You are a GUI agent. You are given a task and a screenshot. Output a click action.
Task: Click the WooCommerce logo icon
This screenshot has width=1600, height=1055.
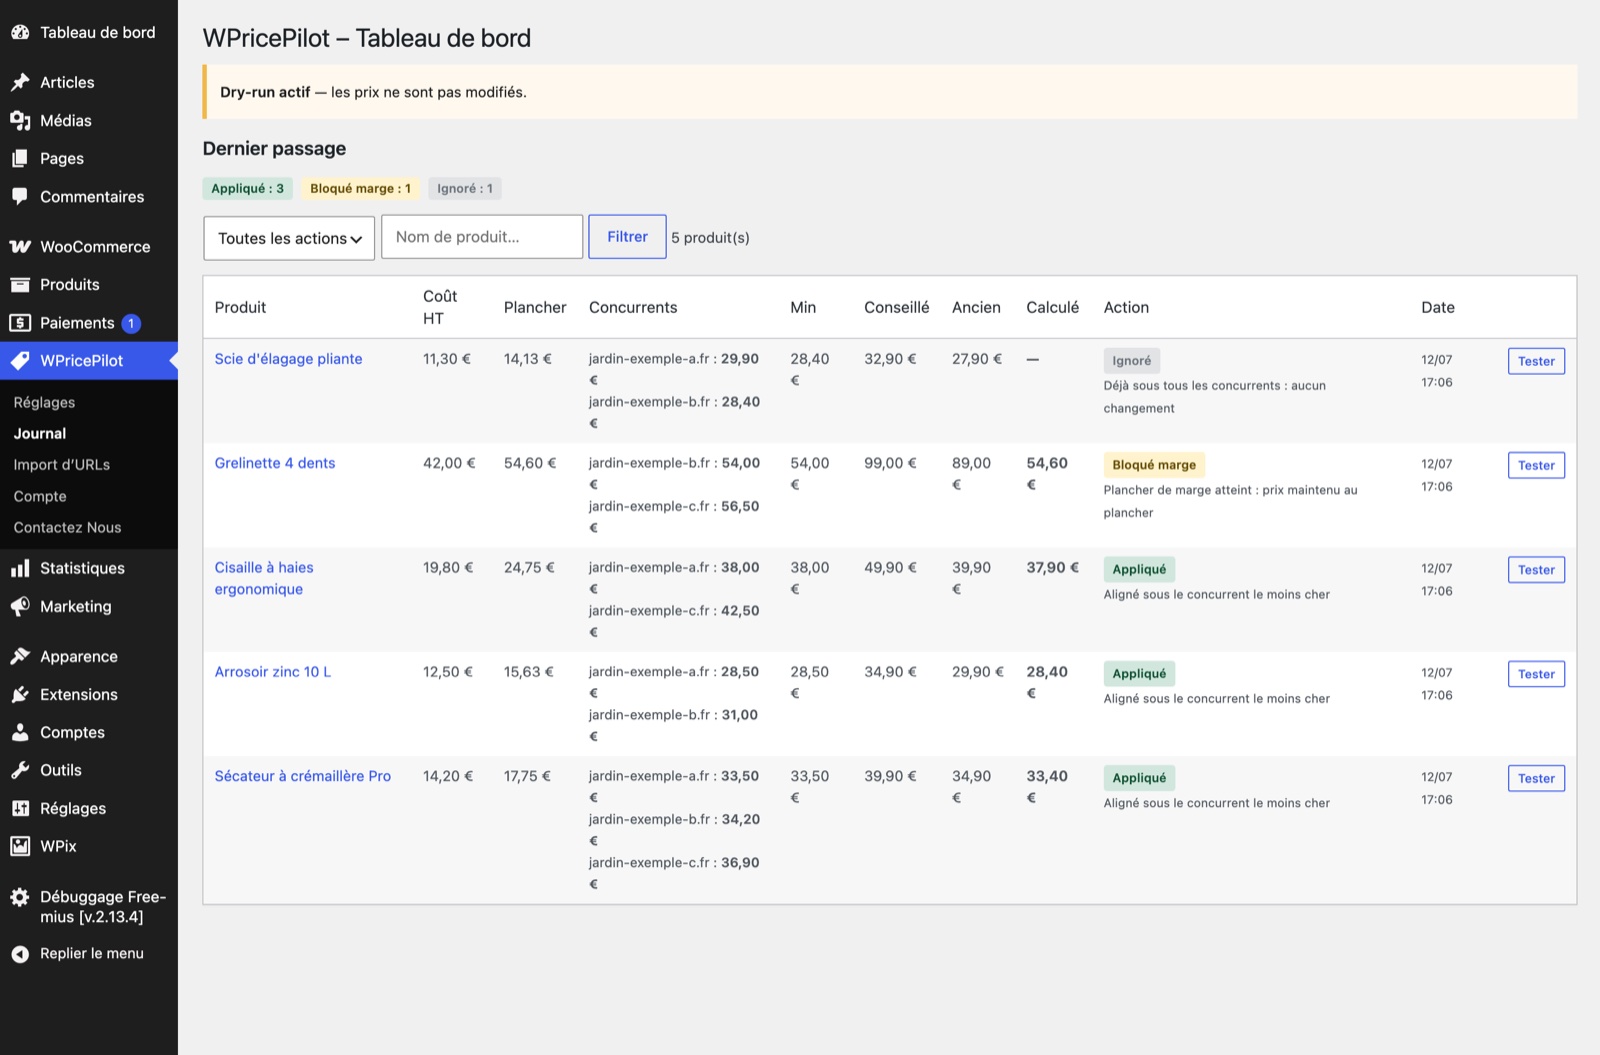(x=20, y=246)
